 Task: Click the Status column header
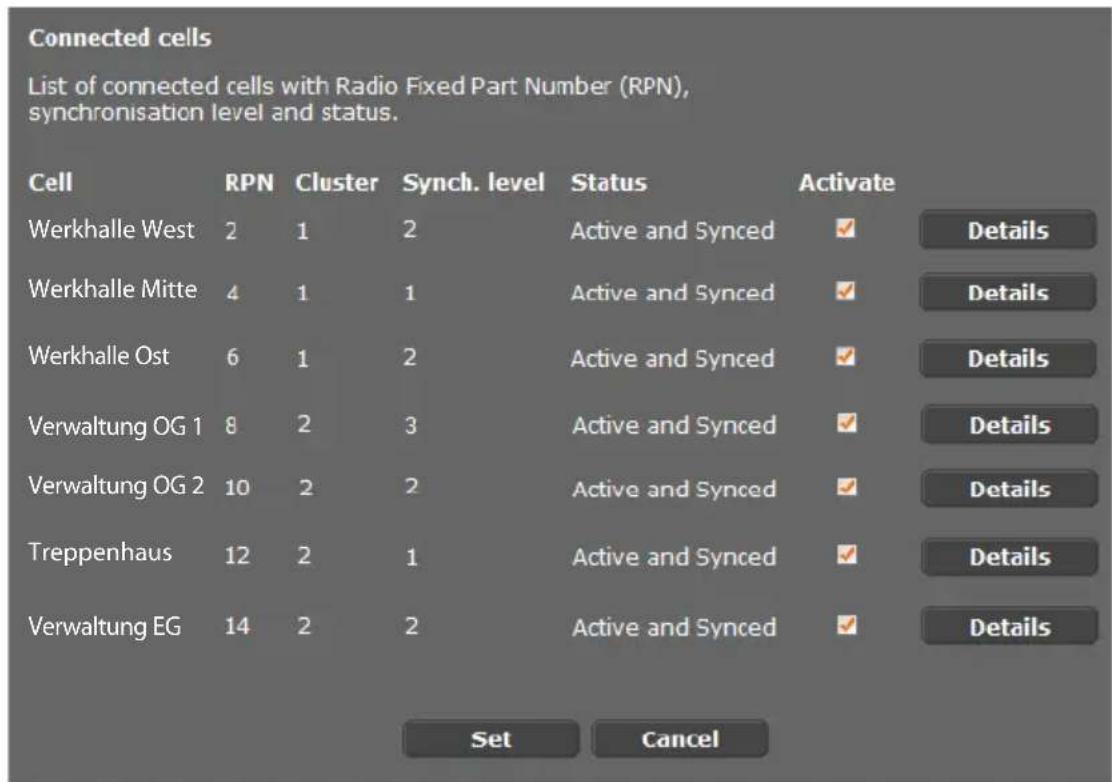608,182
